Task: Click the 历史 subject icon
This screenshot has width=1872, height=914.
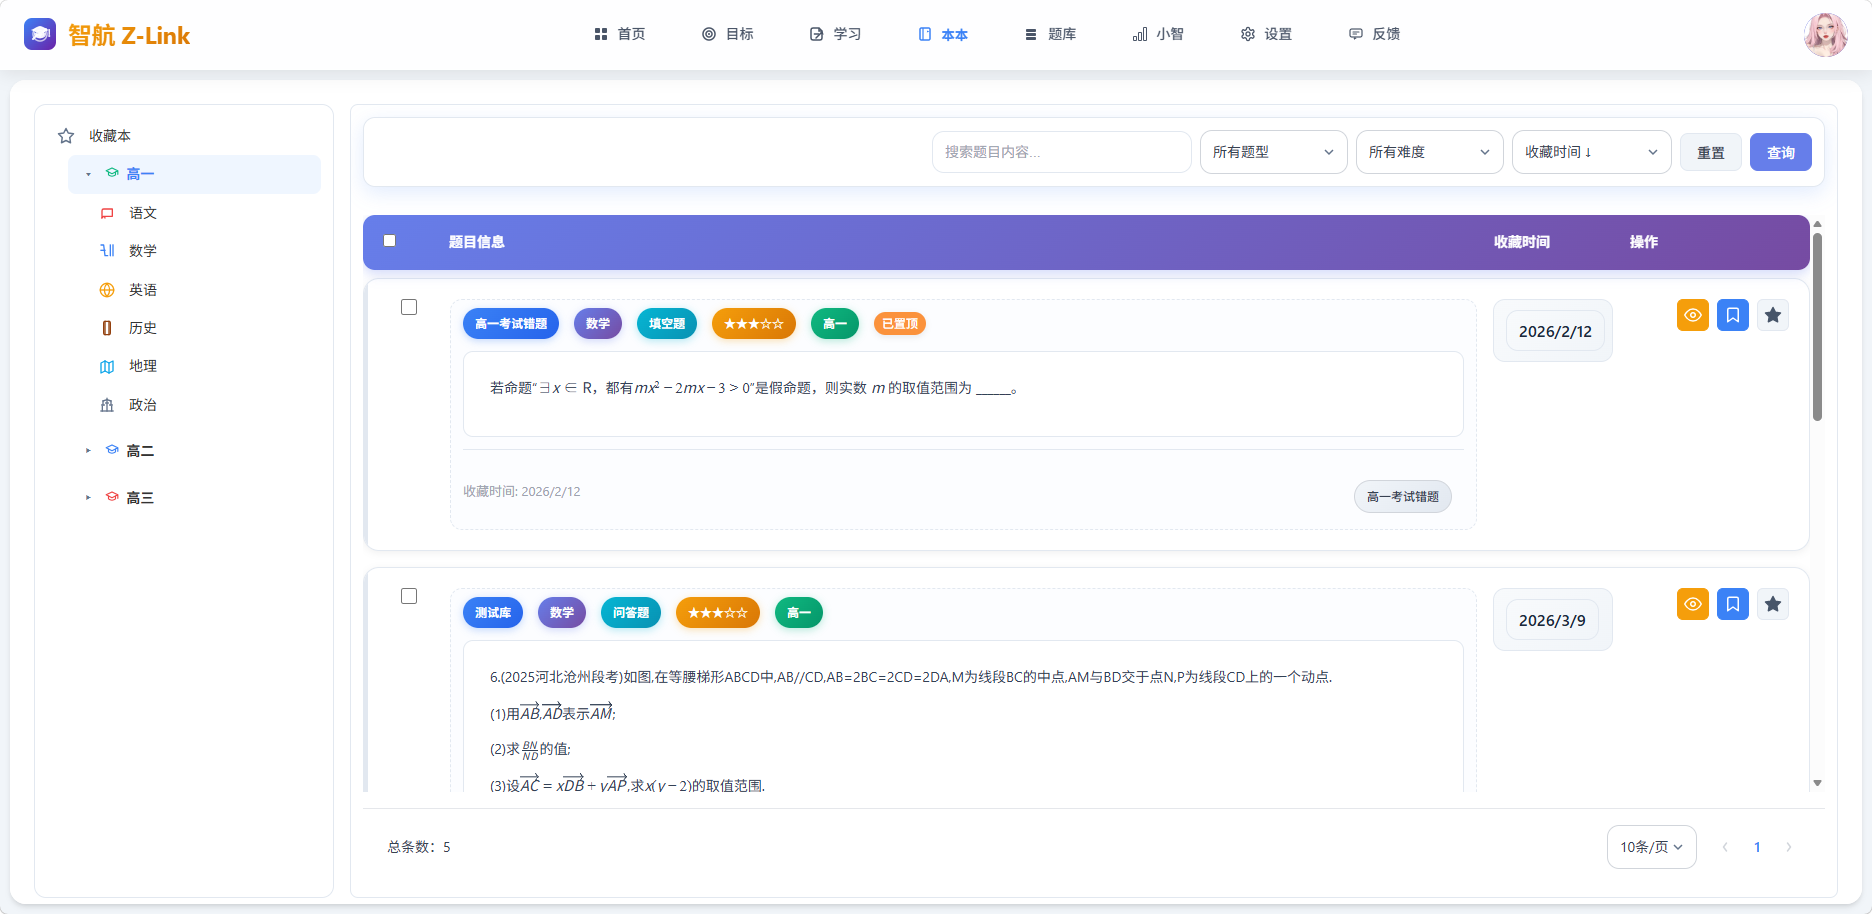Action: coord(107,328)
